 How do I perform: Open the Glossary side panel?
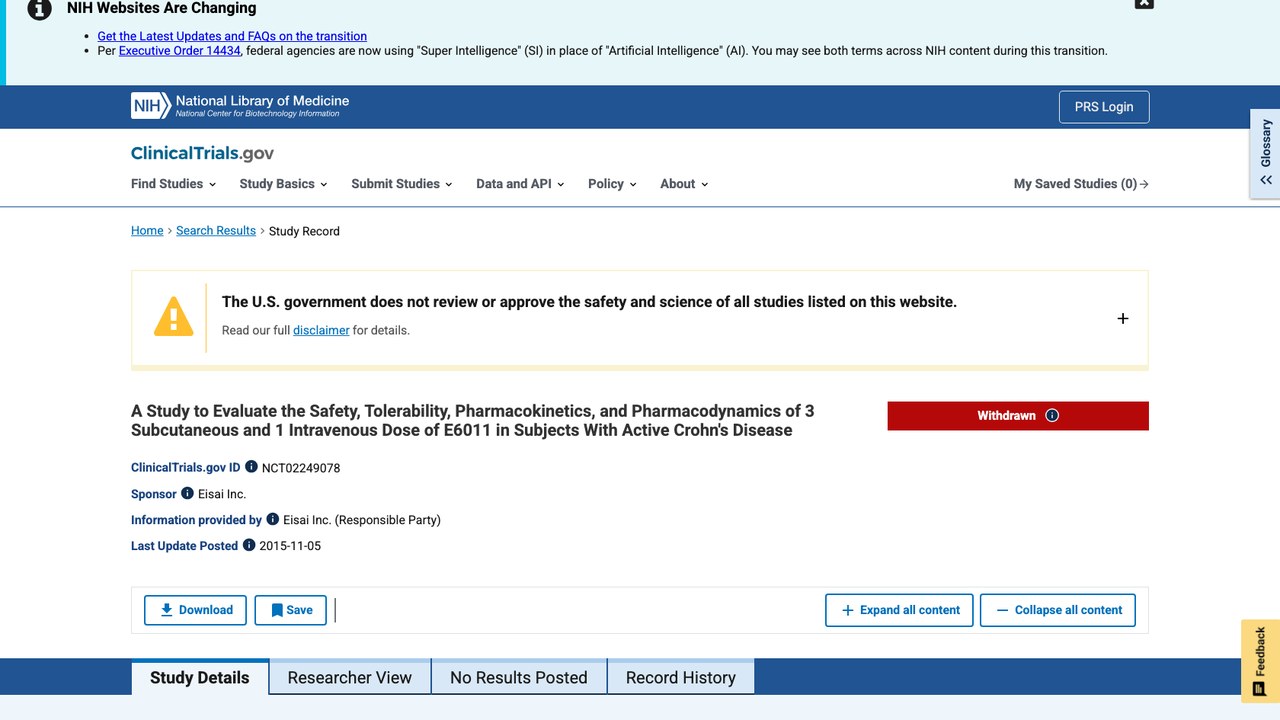click(x=1265, y=153)
